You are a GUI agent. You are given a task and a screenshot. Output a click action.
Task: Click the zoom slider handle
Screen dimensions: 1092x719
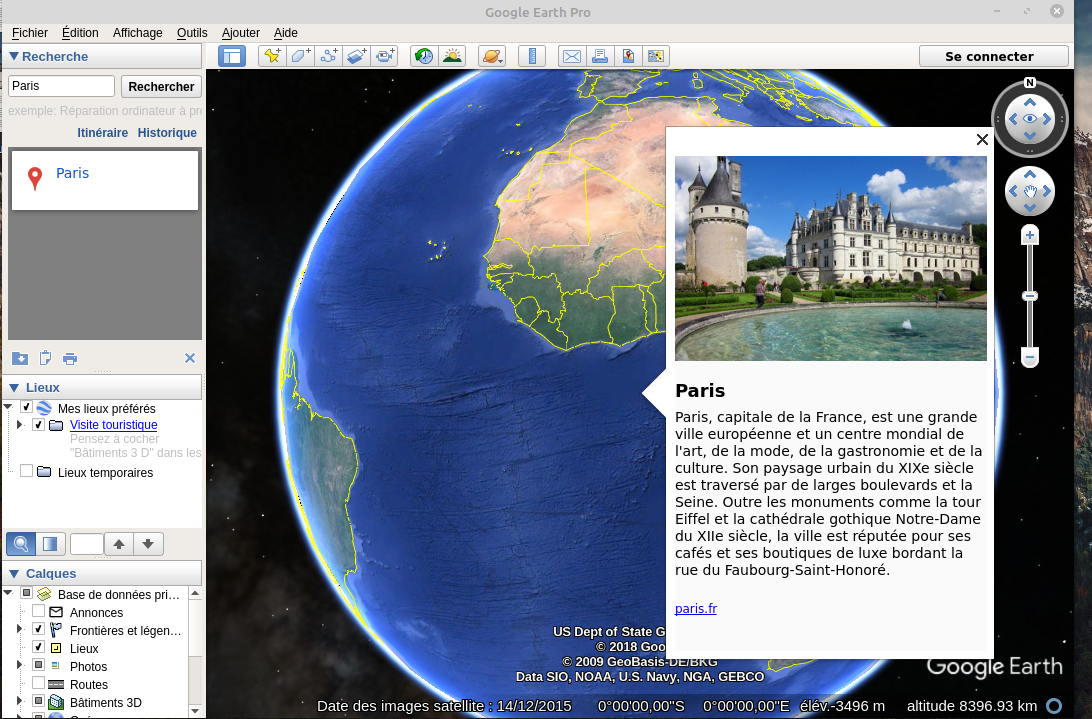click(x=1030, y=296)
